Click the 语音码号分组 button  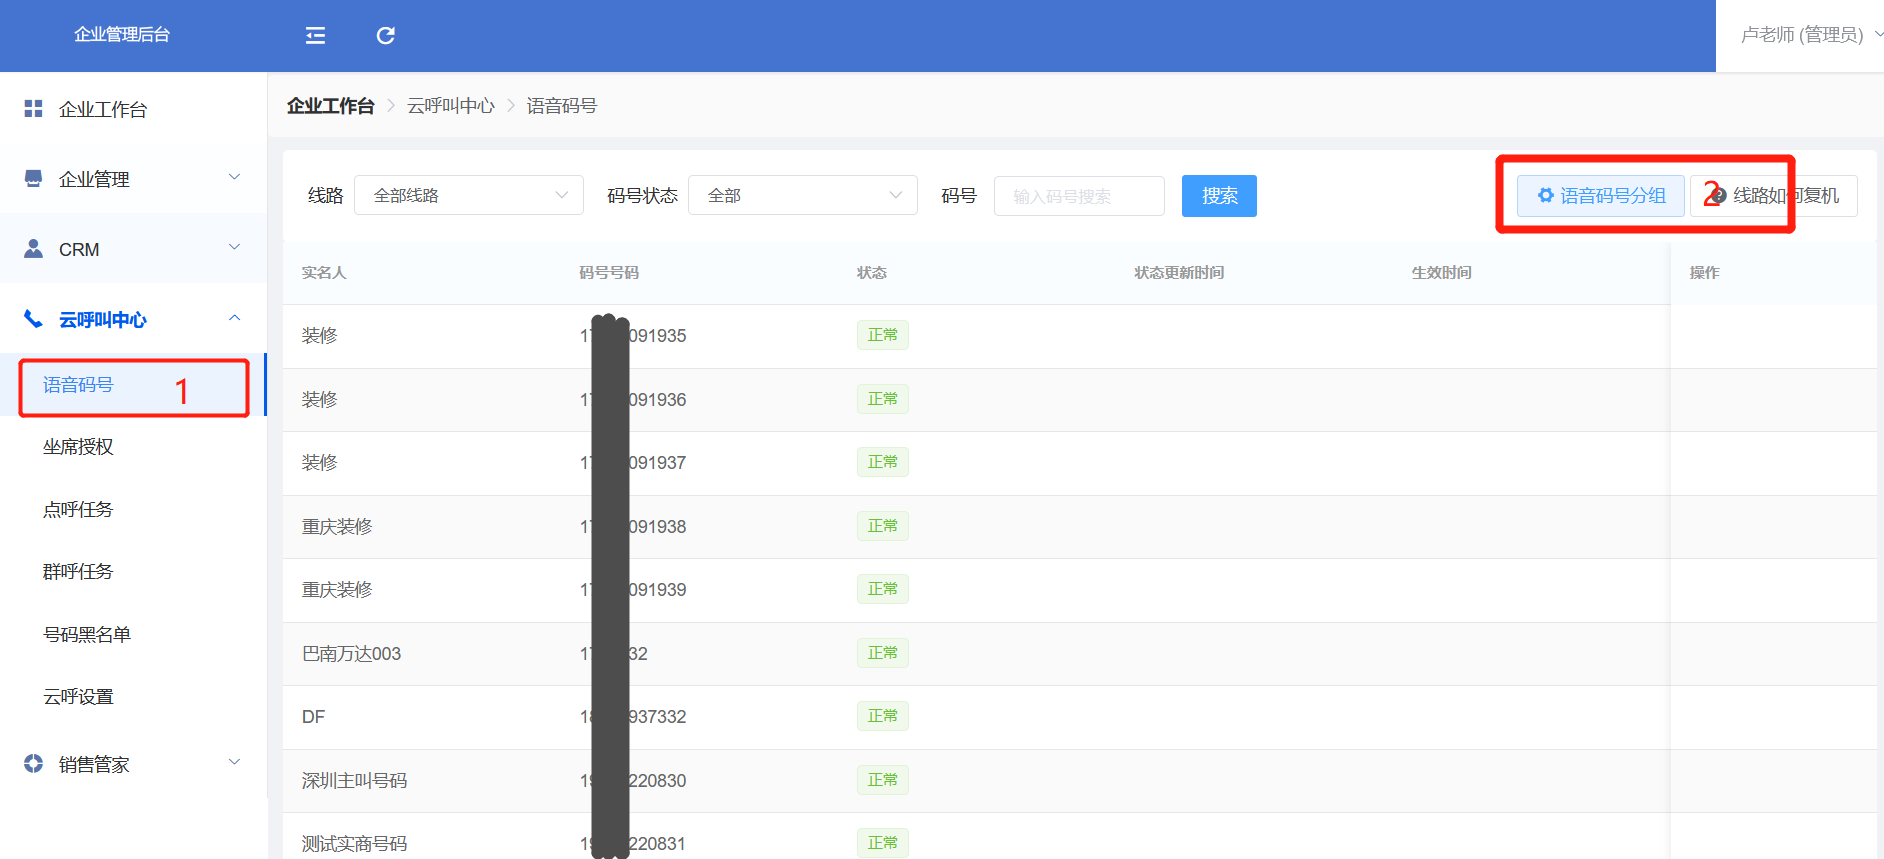1600,196
